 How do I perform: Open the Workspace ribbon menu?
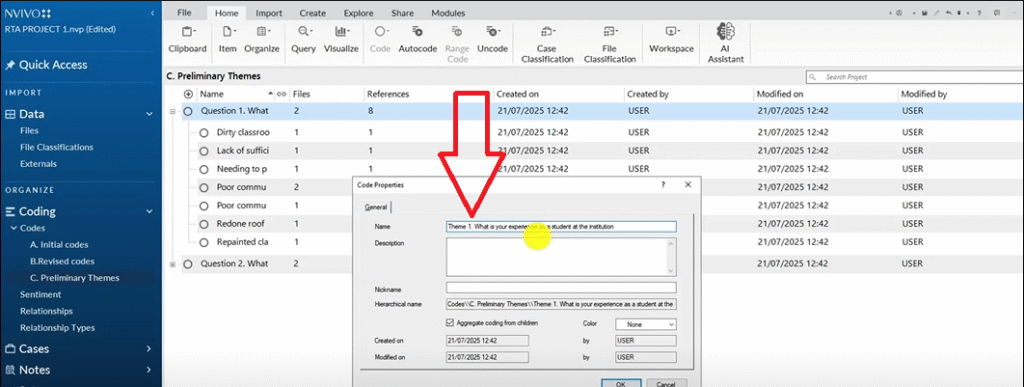coord(671,39)
